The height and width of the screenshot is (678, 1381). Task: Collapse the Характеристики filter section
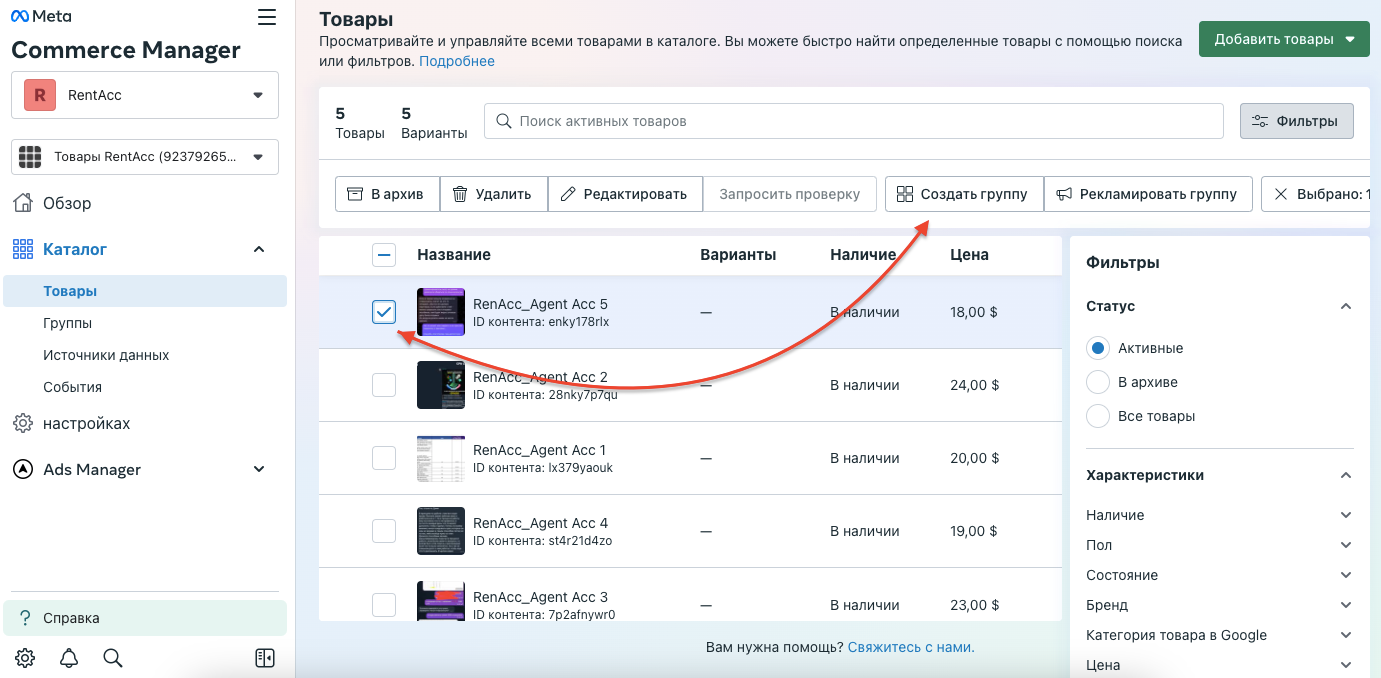1346,475
